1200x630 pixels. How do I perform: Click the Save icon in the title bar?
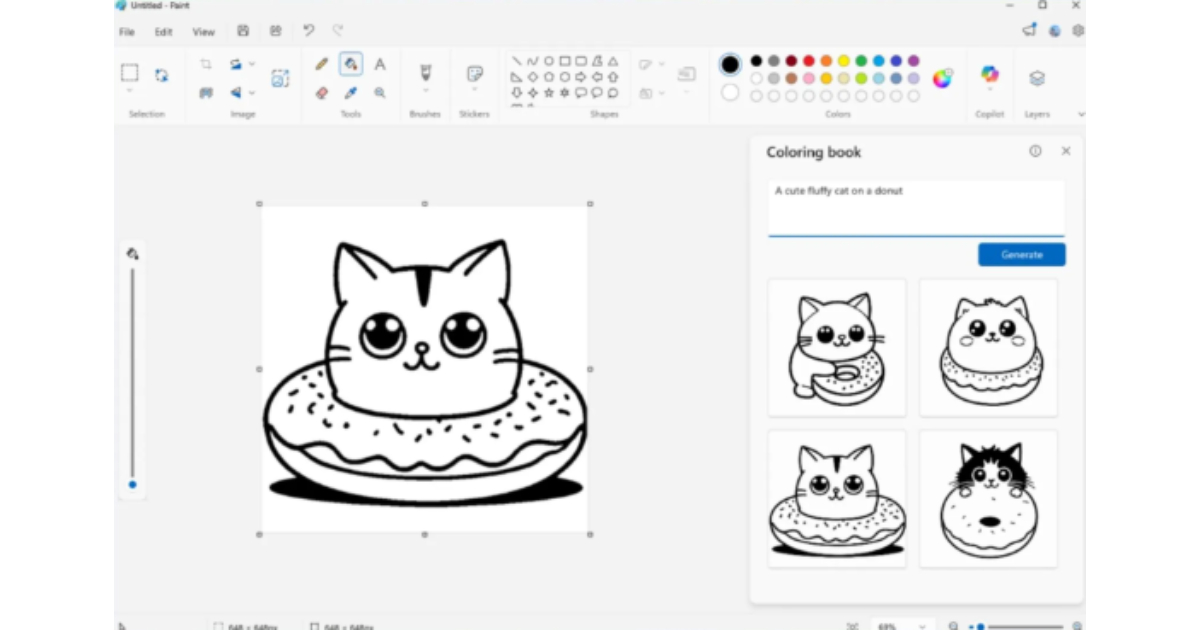243,31
